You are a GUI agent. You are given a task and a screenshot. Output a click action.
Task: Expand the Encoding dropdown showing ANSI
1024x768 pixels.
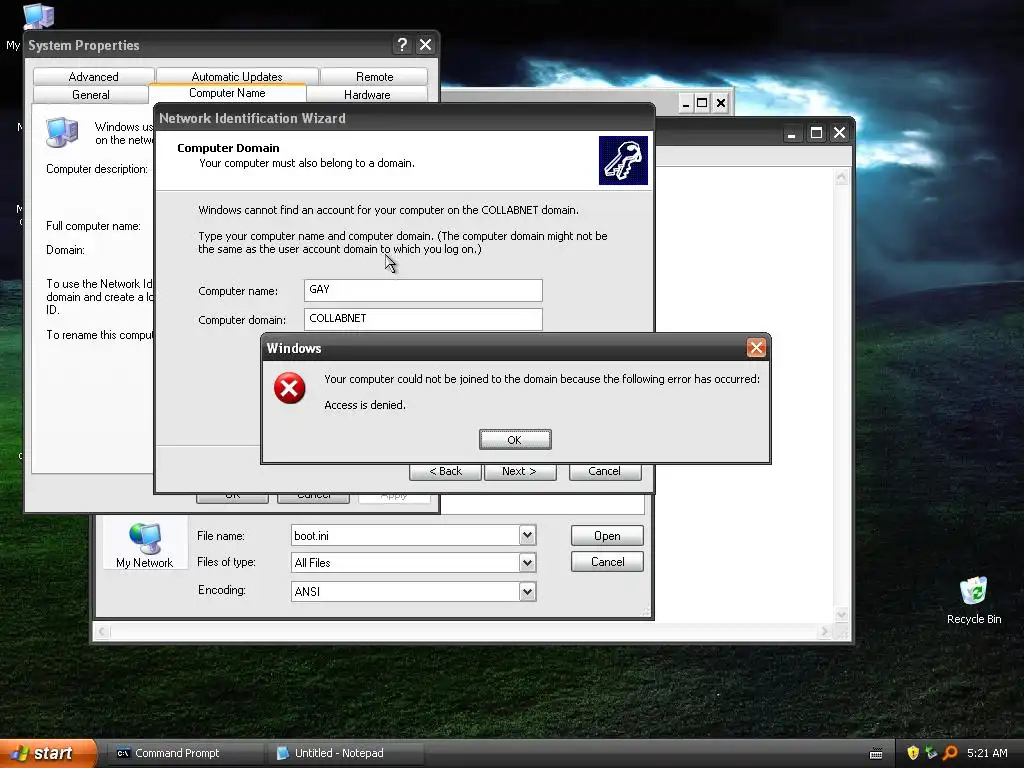[x=528, y=592]
